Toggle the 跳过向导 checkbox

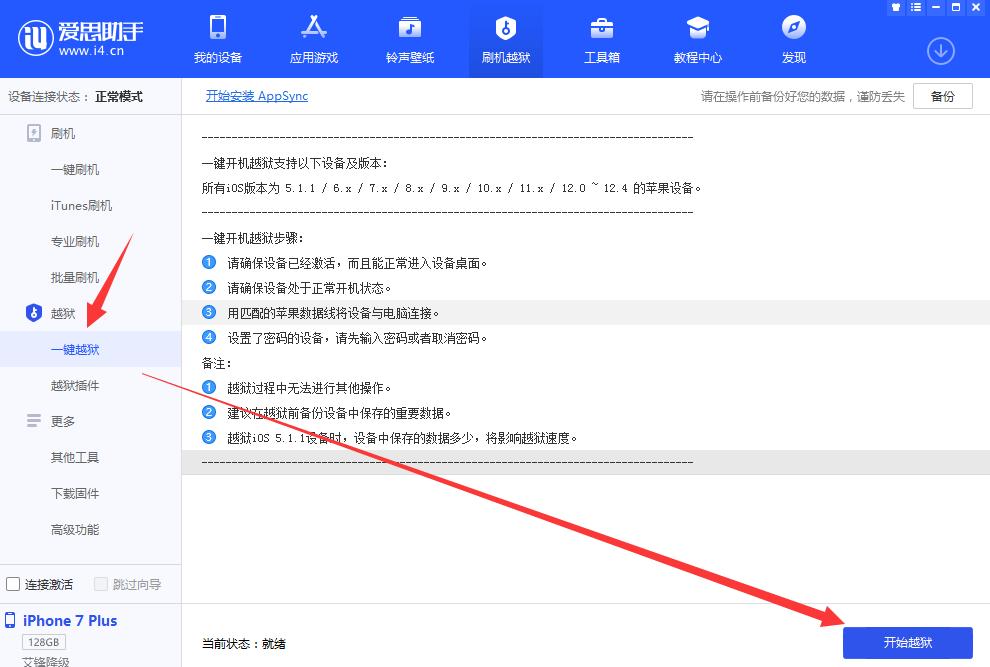click(x=101, y=583)
